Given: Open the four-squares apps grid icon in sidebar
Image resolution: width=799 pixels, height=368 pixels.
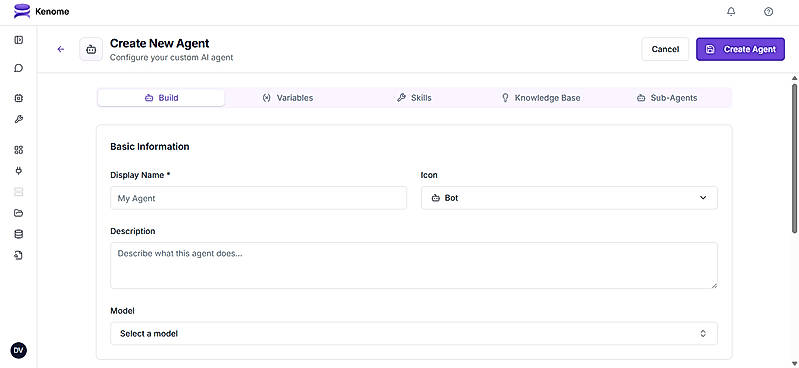Looking at the screenshot, I should [19, 150].
